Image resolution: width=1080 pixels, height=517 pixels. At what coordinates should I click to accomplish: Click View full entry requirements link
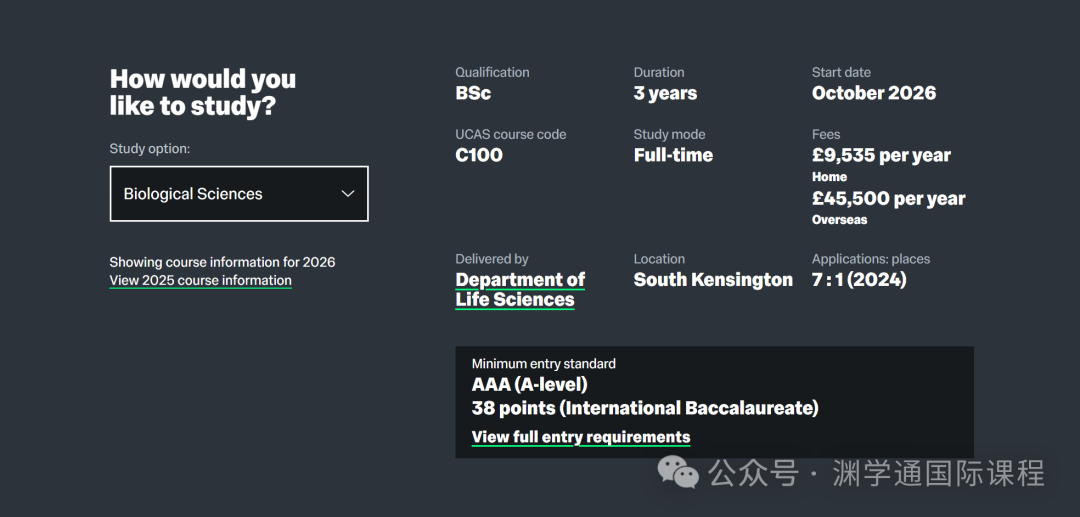click(x=580, y=437)
